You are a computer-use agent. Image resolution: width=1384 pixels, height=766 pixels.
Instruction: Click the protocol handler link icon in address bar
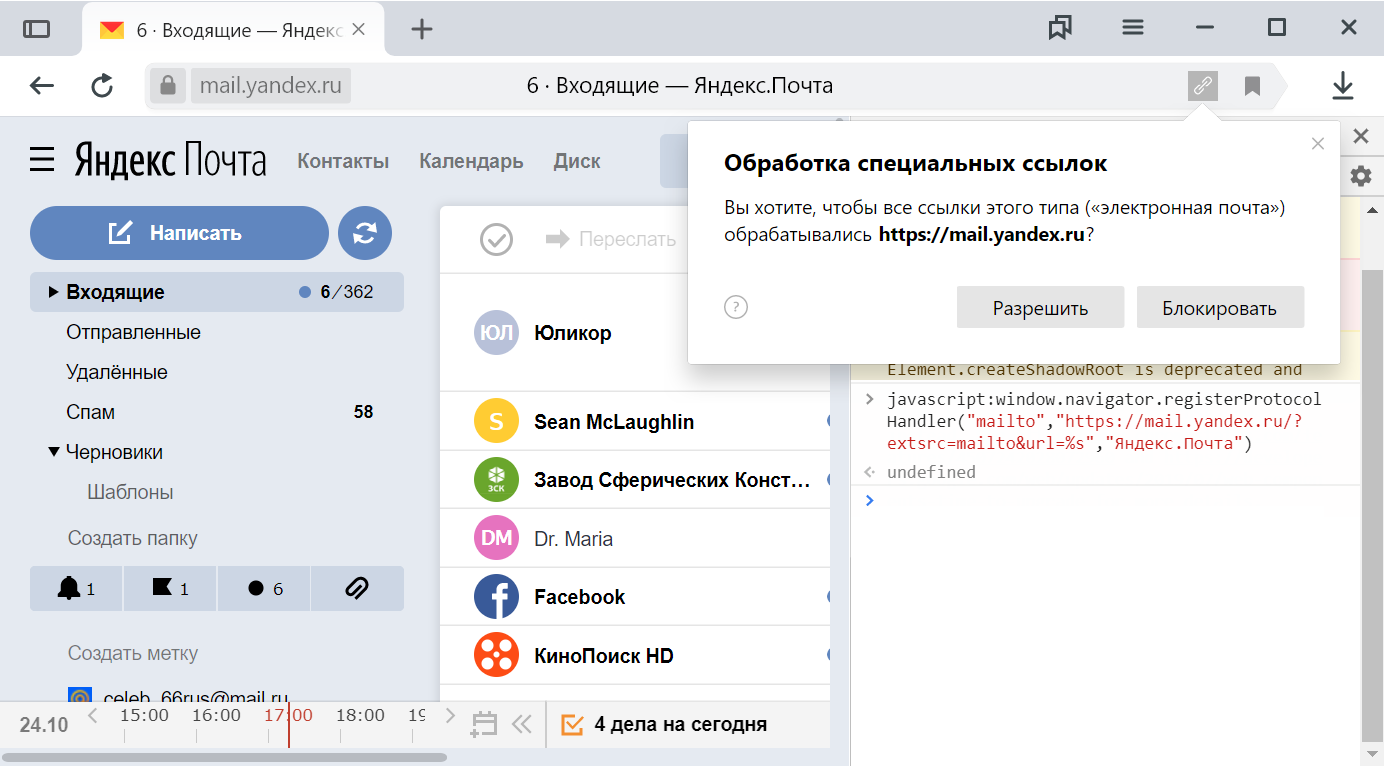1203,86
